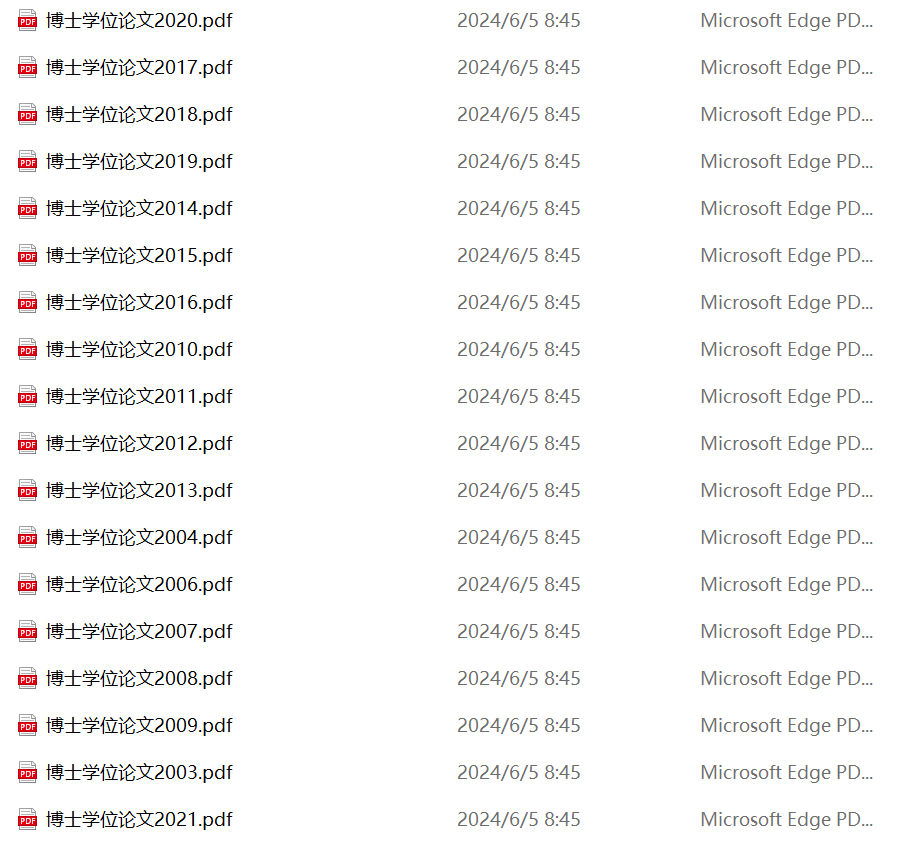Click the PDF icon for 博士学位论文2014.pdf
The height and width of the screenshot is (841, 904).
click(27, 209)
